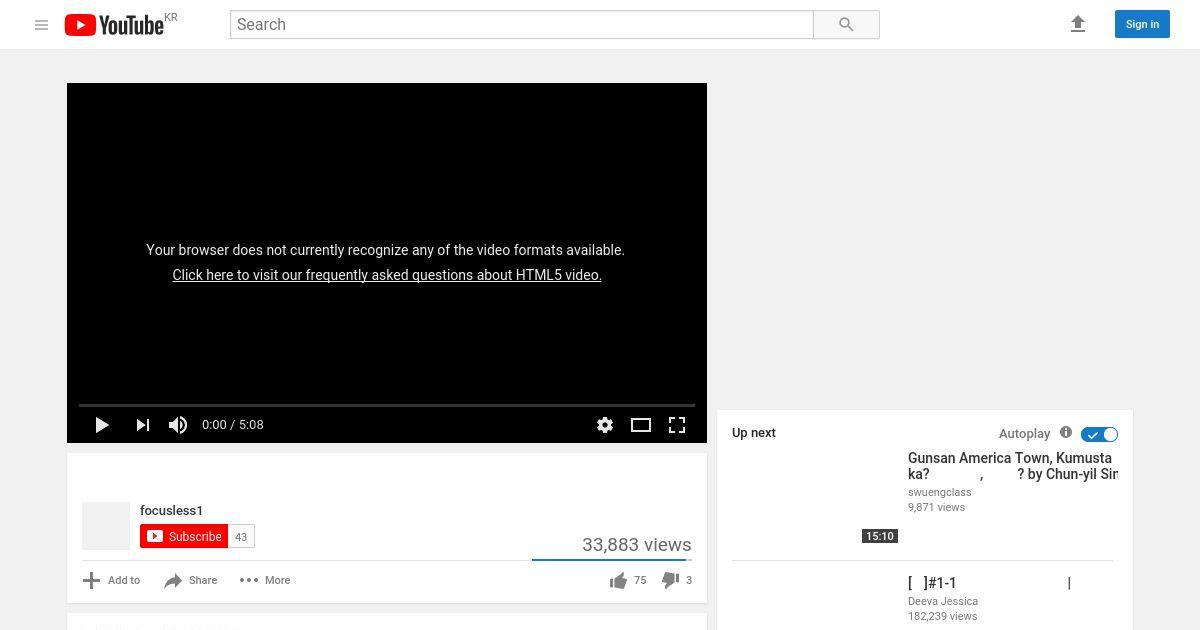1200x630 pixels.
Task: Click Add to playlist button
Action: click(111, 580)
